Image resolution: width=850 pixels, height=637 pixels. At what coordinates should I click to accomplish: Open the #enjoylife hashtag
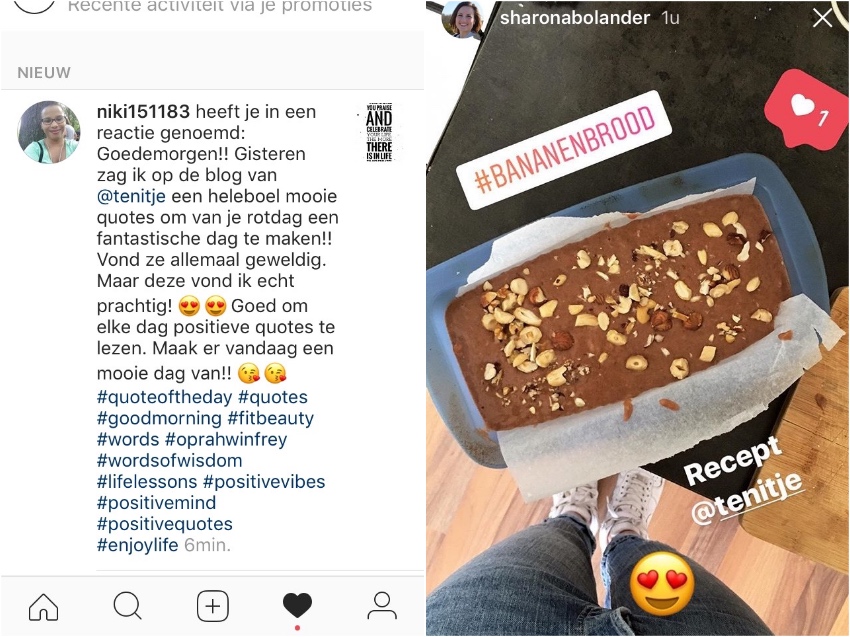[137, 545]
